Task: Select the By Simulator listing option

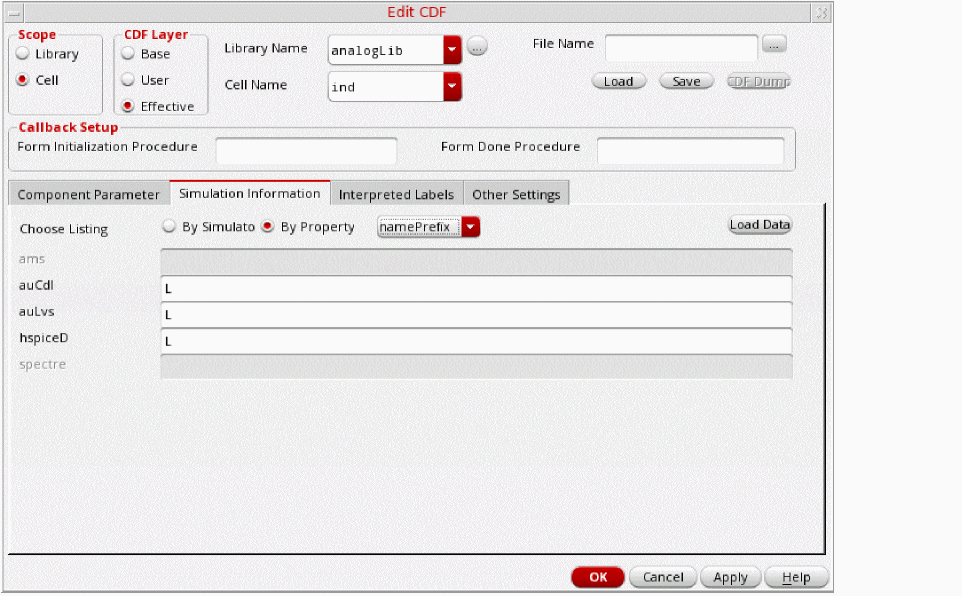Action: (x=169, y=226)
